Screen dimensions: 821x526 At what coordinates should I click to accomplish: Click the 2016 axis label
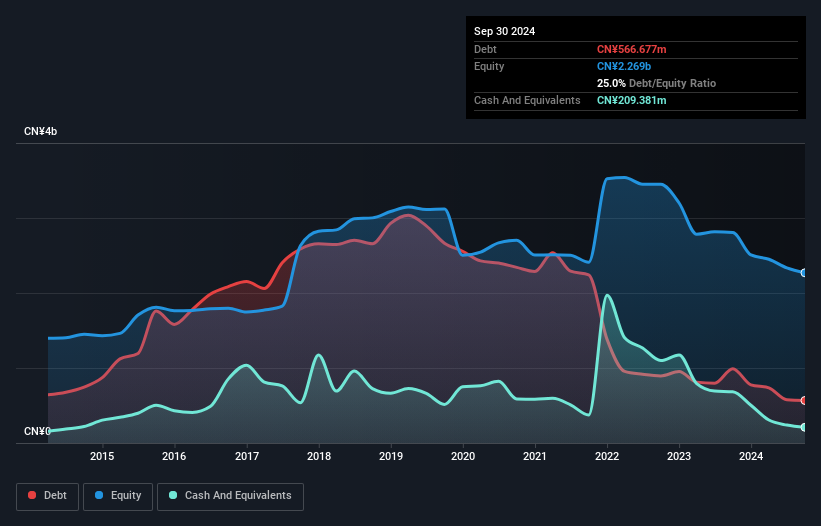[174, 456]
